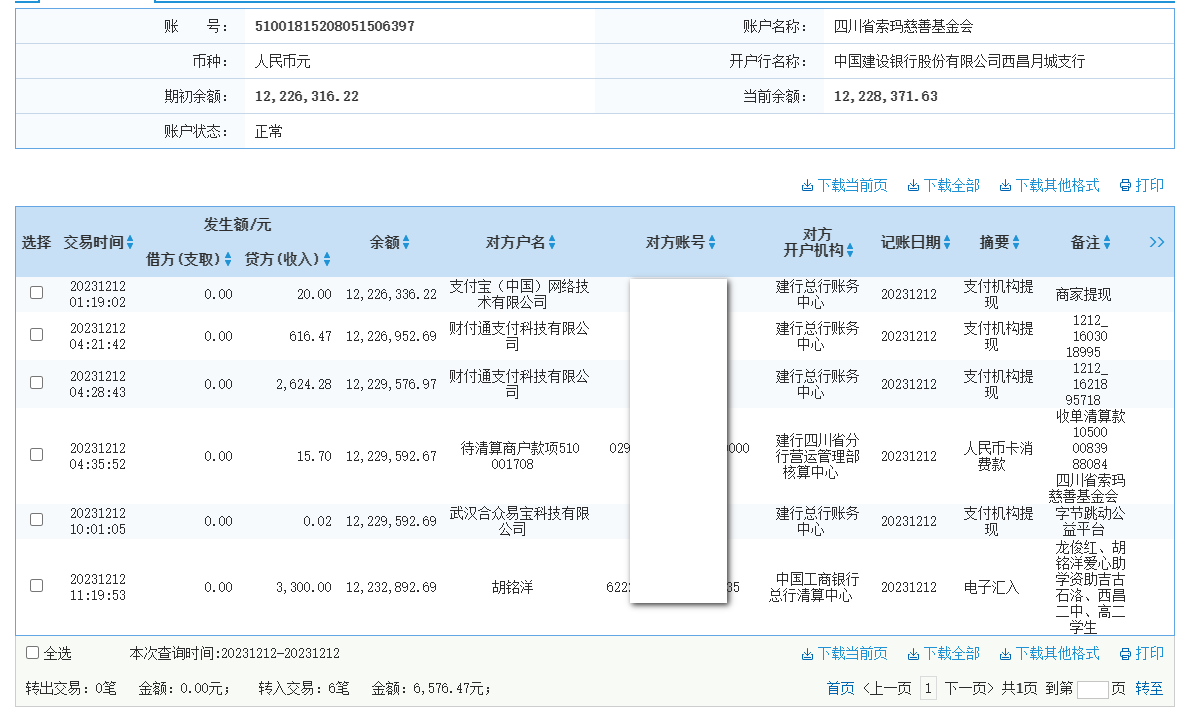
Task: Click download icon beside top 下载其他格式
Action: coord(1005,186)
